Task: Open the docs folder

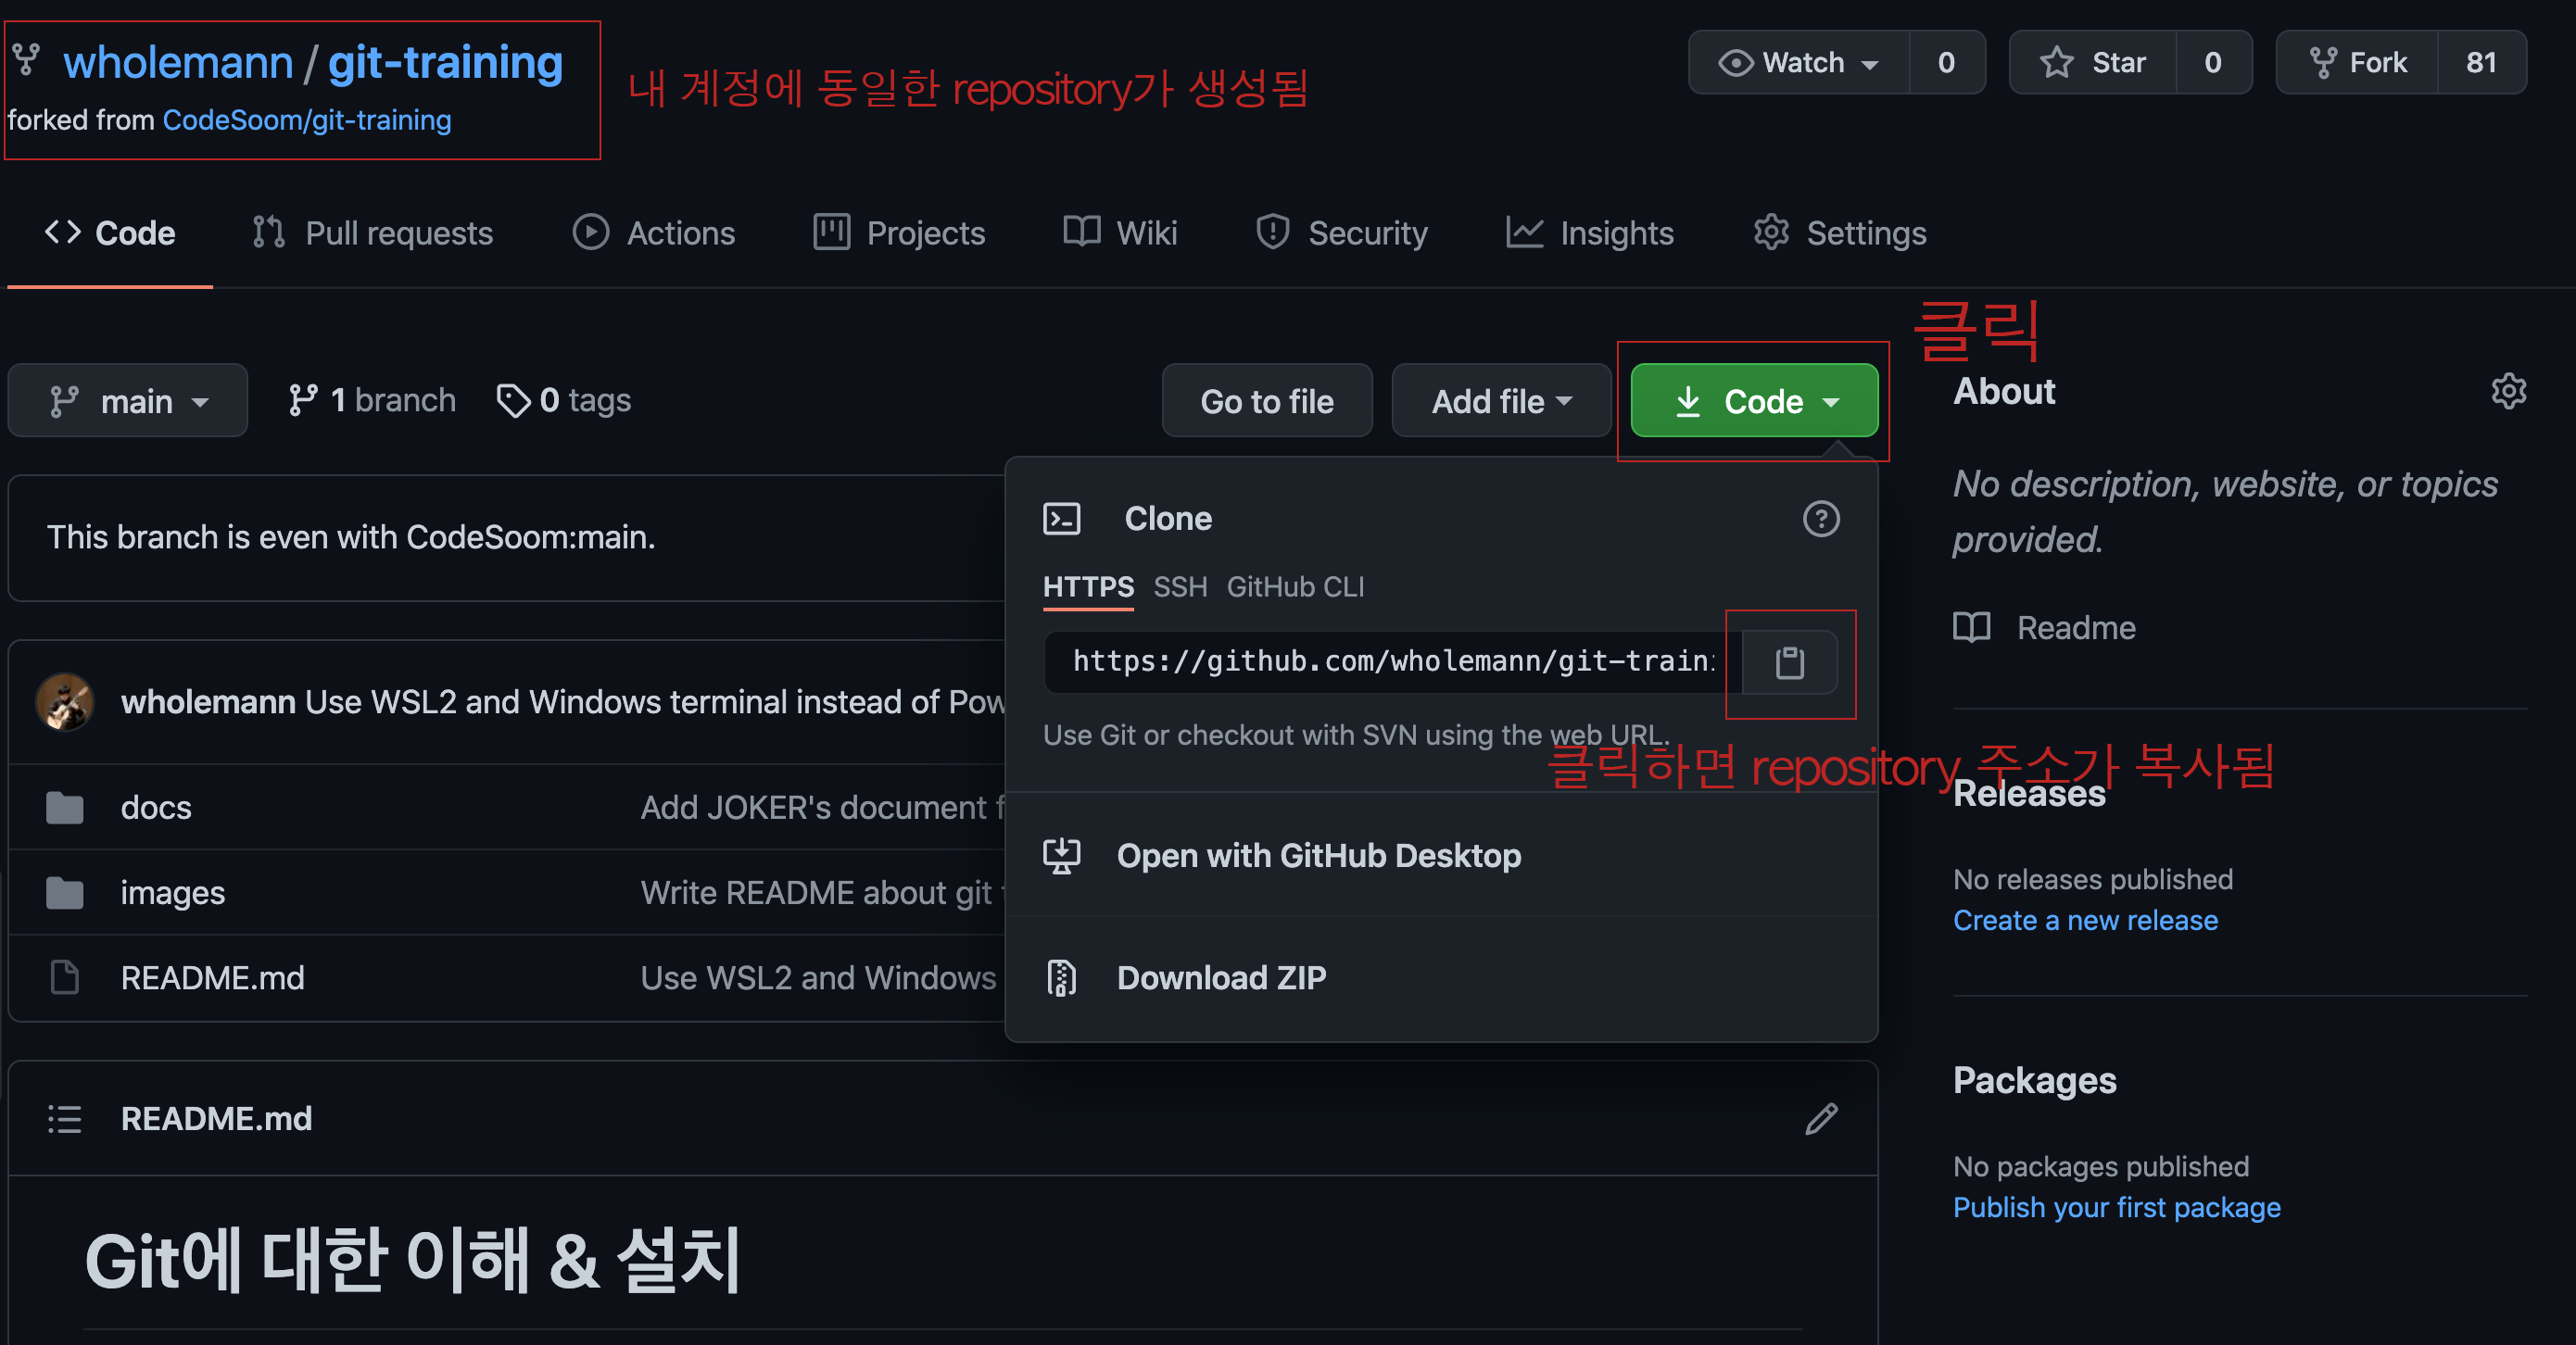Action: [x=155, y=807]
